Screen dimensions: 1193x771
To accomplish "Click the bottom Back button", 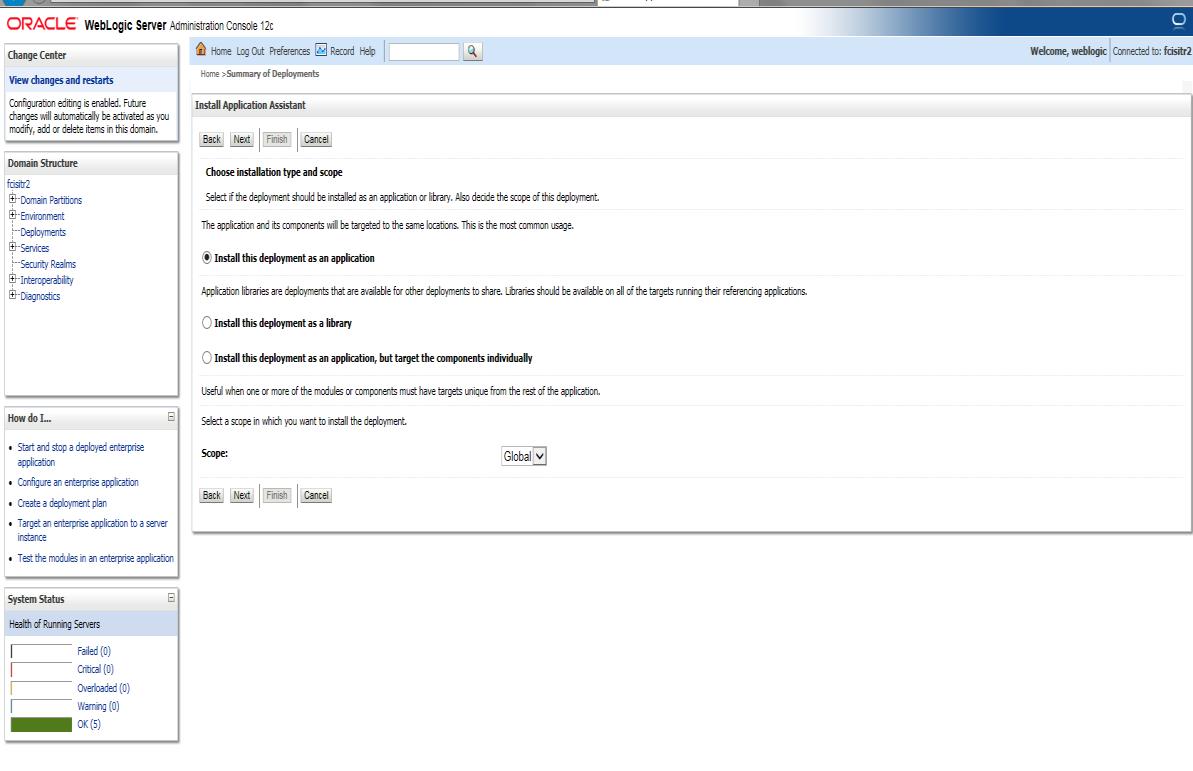I will coord(212,495).
